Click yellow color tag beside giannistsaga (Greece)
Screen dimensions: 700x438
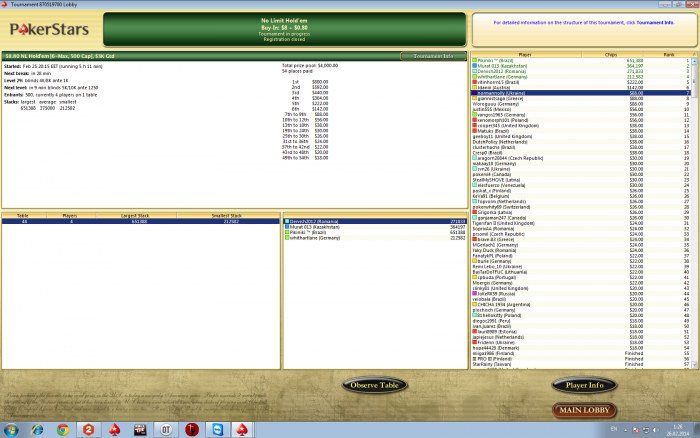tap(475, 98)
